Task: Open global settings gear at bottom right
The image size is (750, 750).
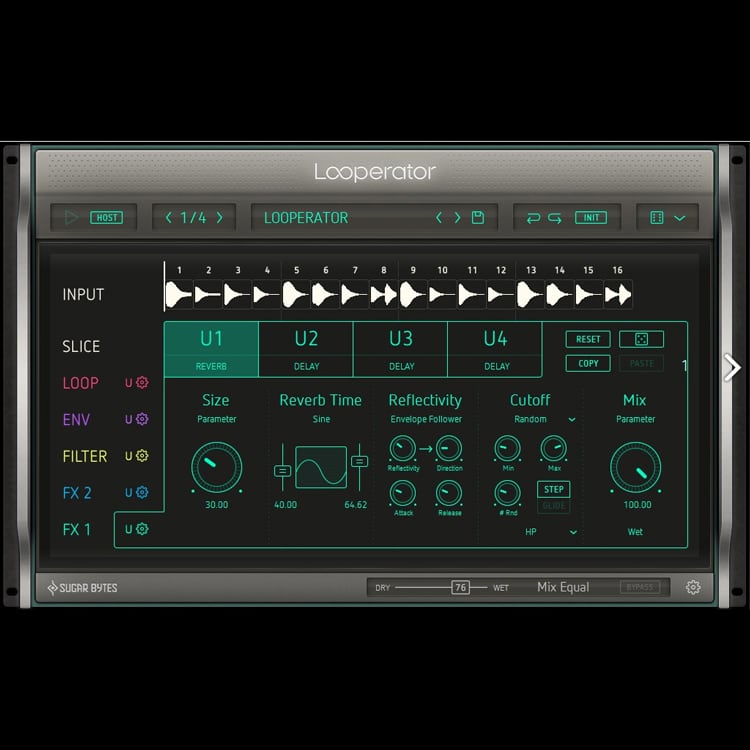Action: [x=693, y=587]
